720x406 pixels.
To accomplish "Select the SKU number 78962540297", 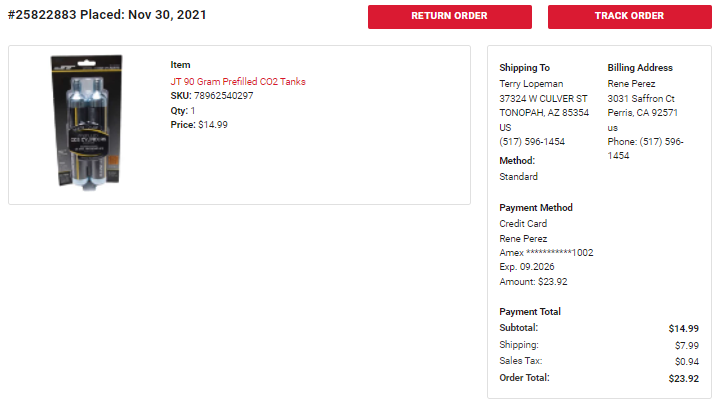I will coord(224,96).
